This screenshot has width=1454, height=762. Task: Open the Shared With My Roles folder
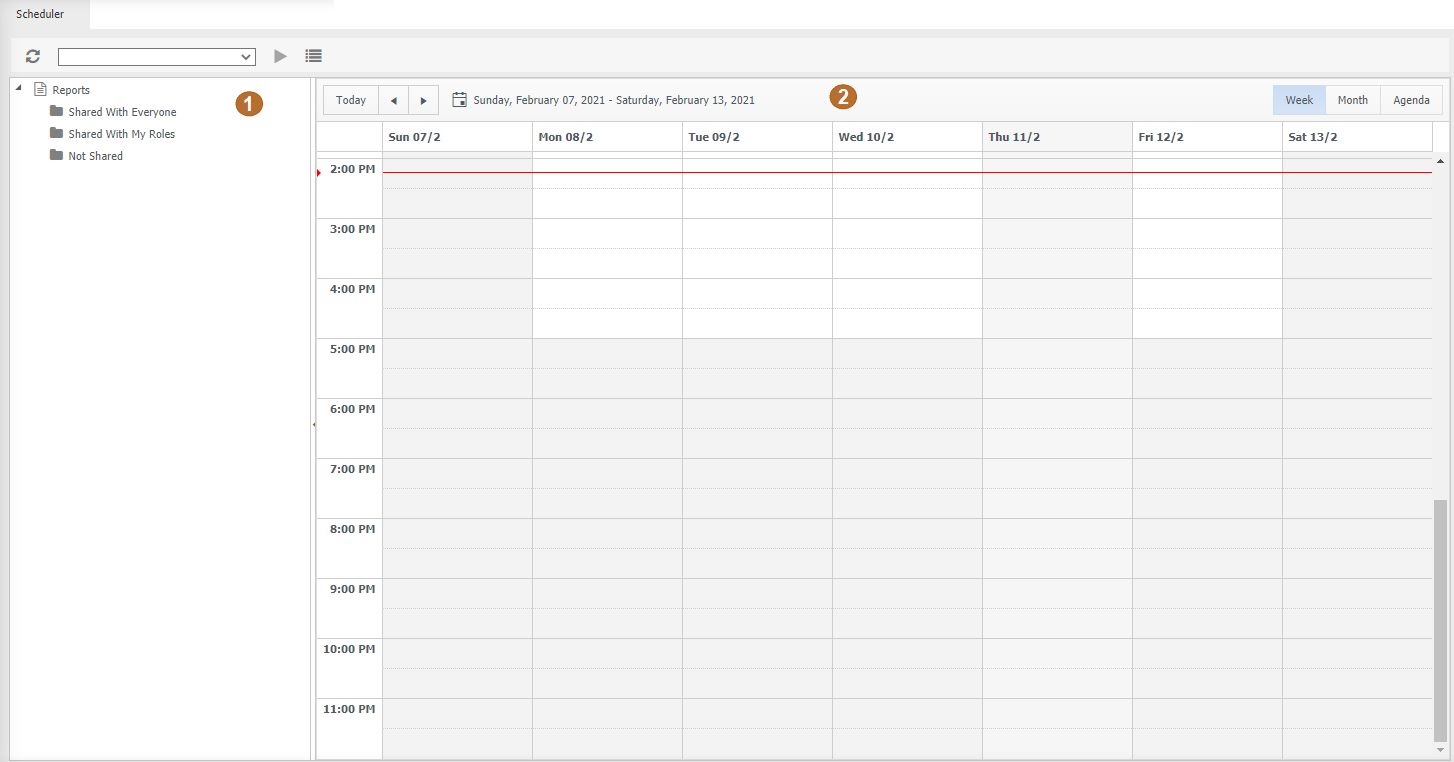tap(113, 134)
